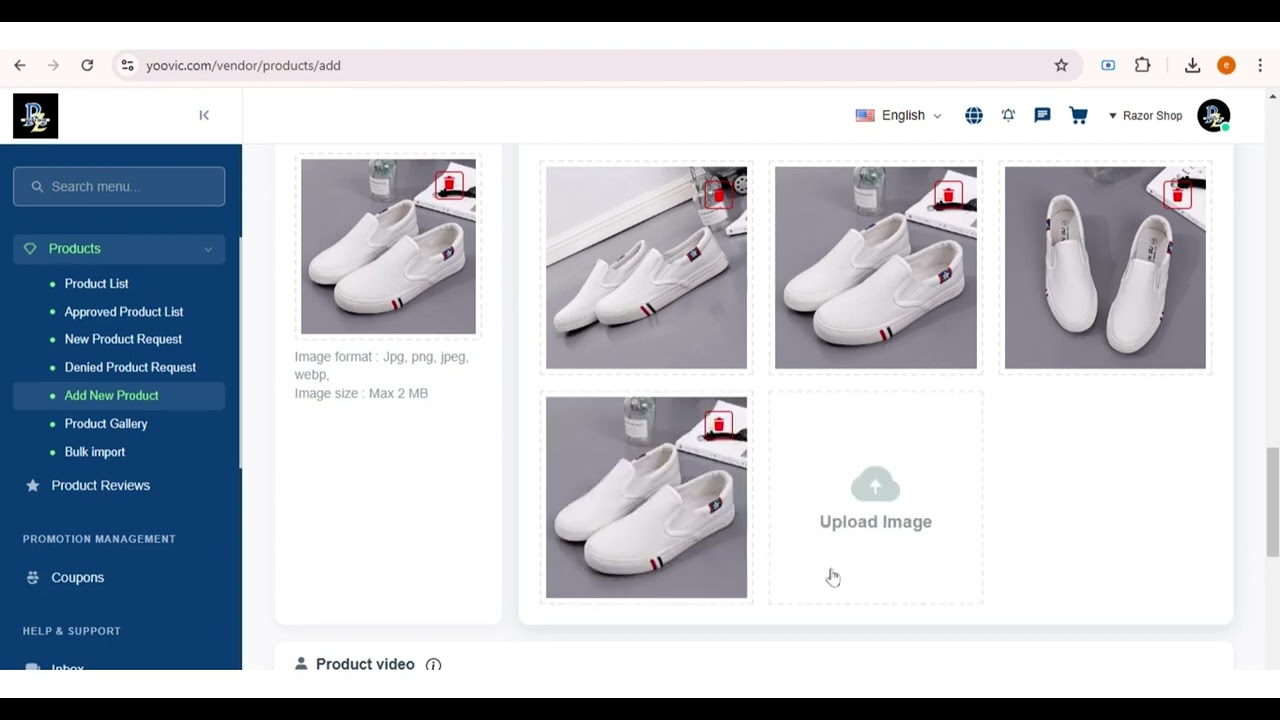The height and width of the screenshot is (720, 1280).
Task: Select the gallery image of shoes from behind
Action: [1105, 267]
